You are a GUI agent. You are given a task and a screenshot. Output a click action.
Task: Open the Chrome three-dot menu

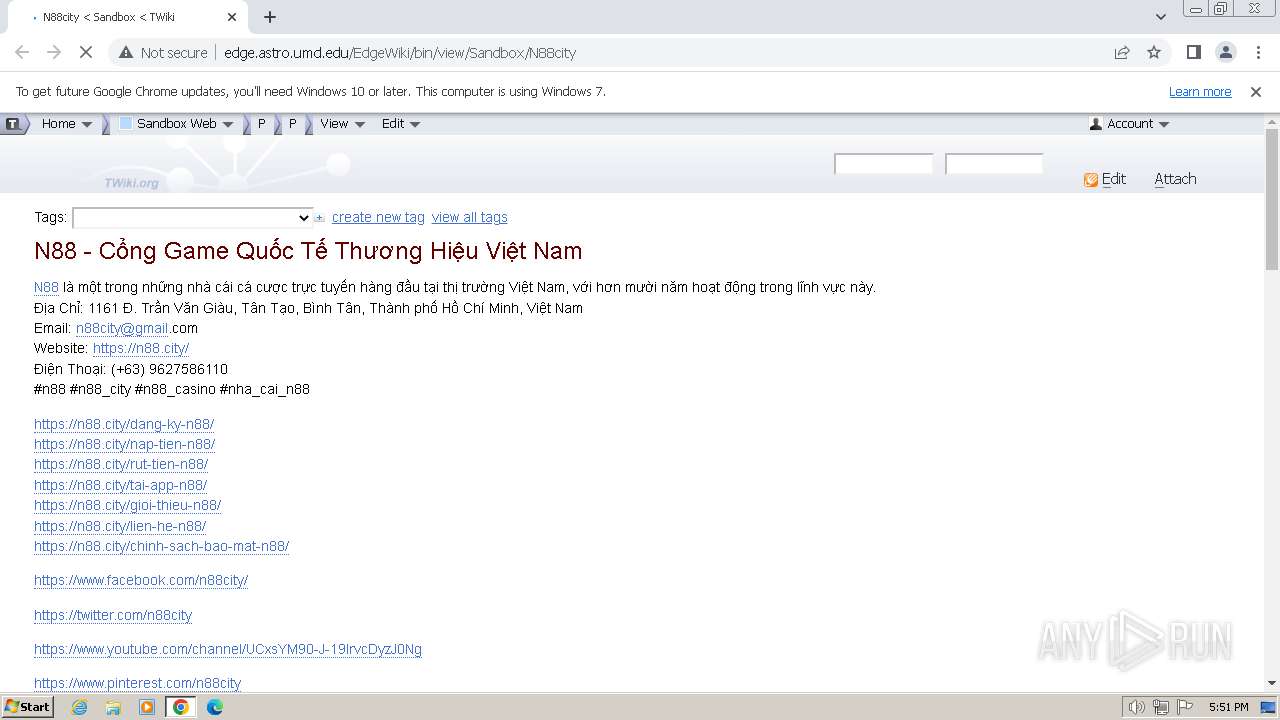(1258, 52)
